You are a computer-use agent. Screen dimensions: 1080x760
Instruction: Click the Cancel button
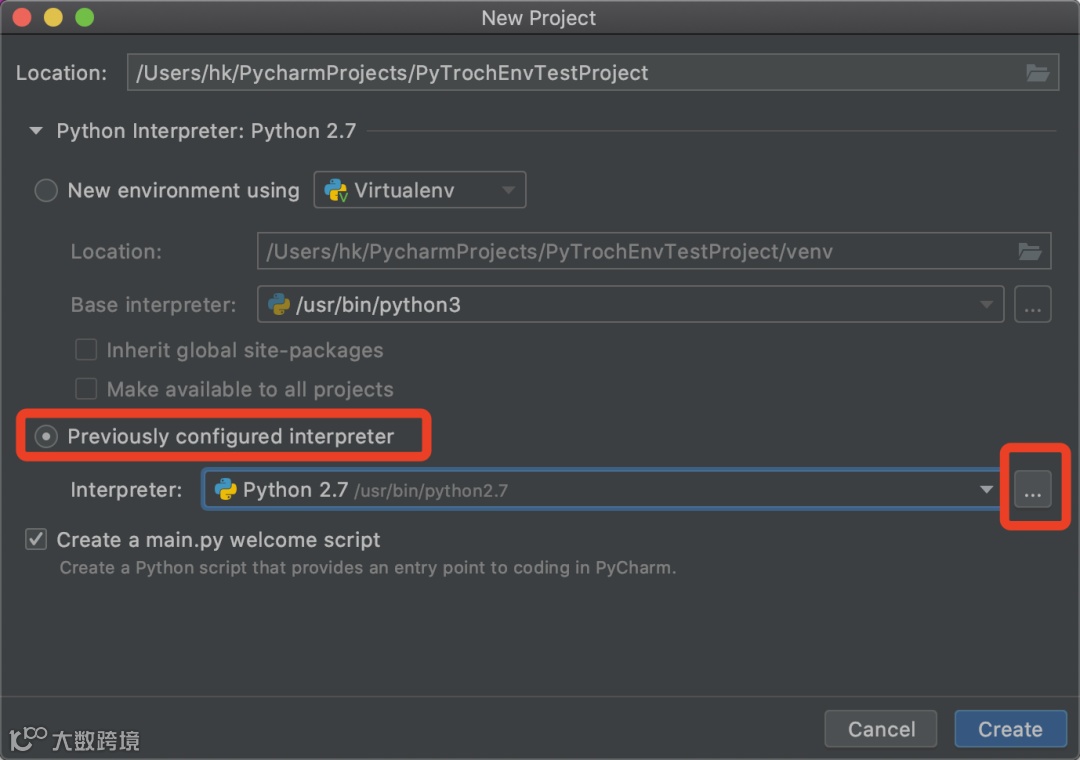click(x=881, y=729)
